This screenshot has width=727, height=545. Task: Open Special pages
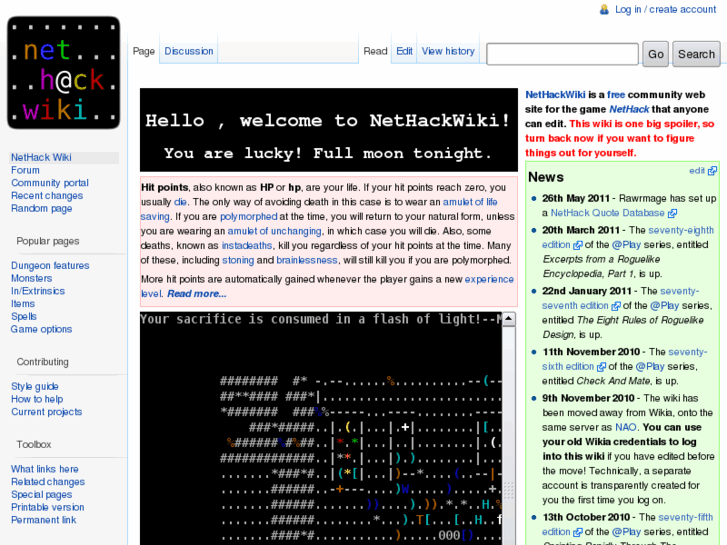[x=41, y=494]
